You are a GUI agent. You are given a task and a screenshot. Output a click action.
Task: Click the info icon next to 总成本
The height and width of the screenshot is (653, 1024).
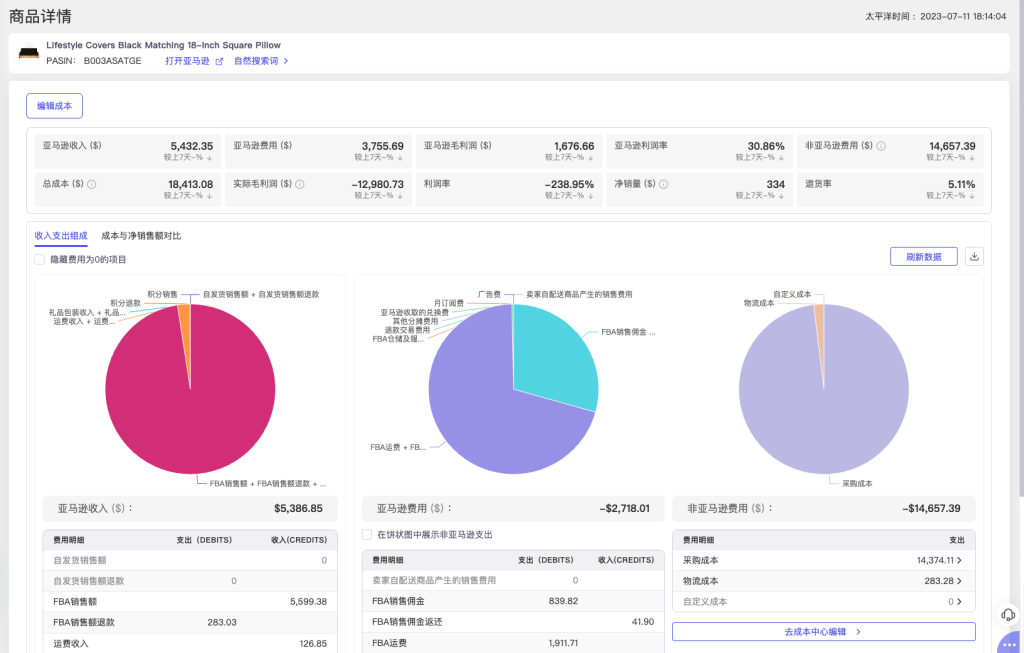pyautogui.click(x=91, y=184)
